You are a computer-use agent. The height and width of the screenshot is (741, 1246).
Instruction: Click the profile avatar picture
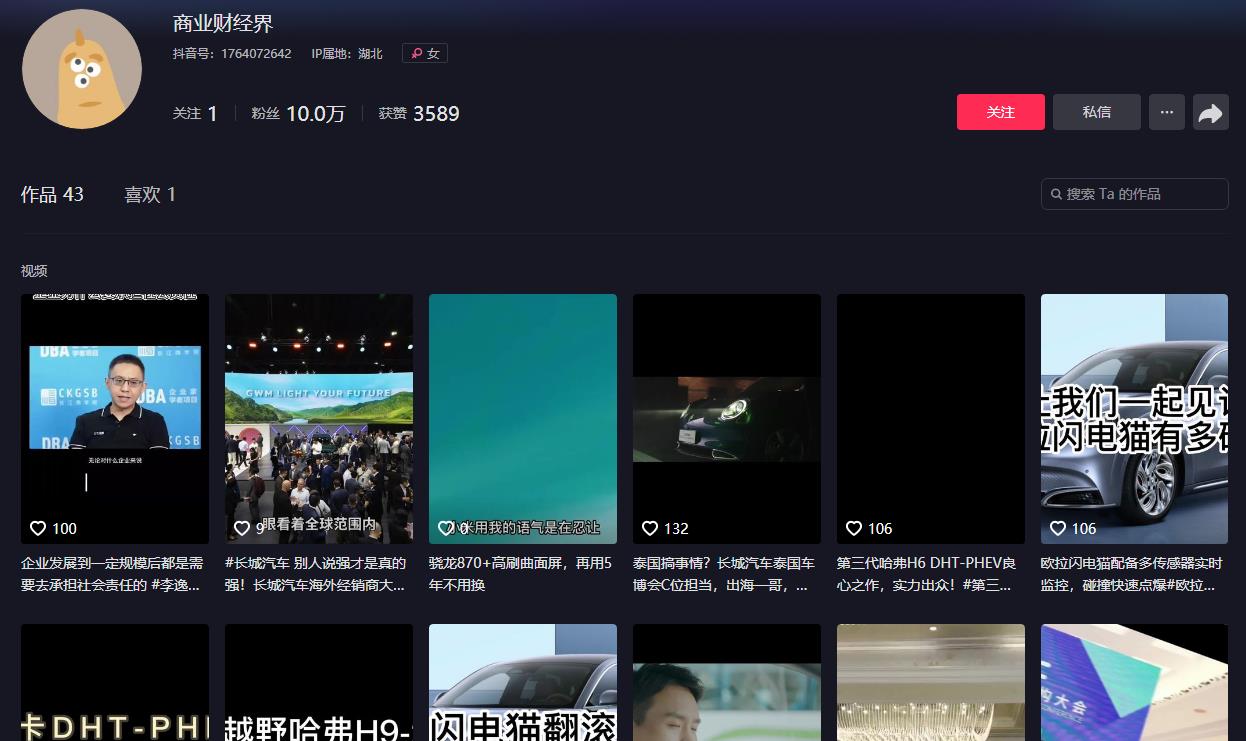tap(82, 69)
